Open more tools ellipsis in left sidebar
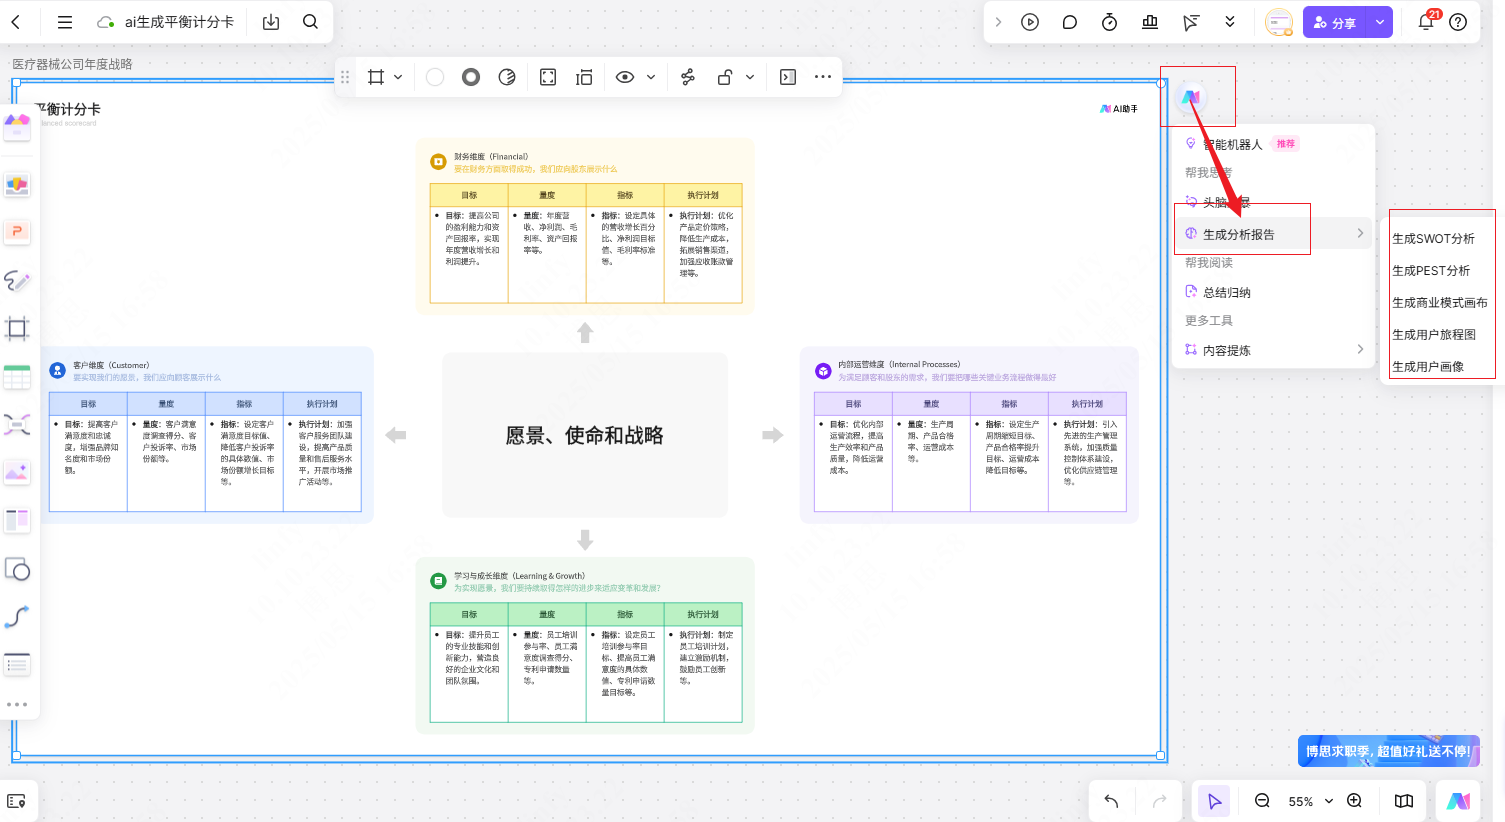 17,704
